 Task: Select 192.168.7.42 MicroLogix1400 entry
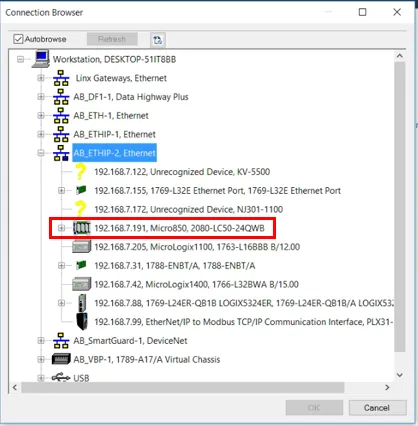(x=196, y=284)
